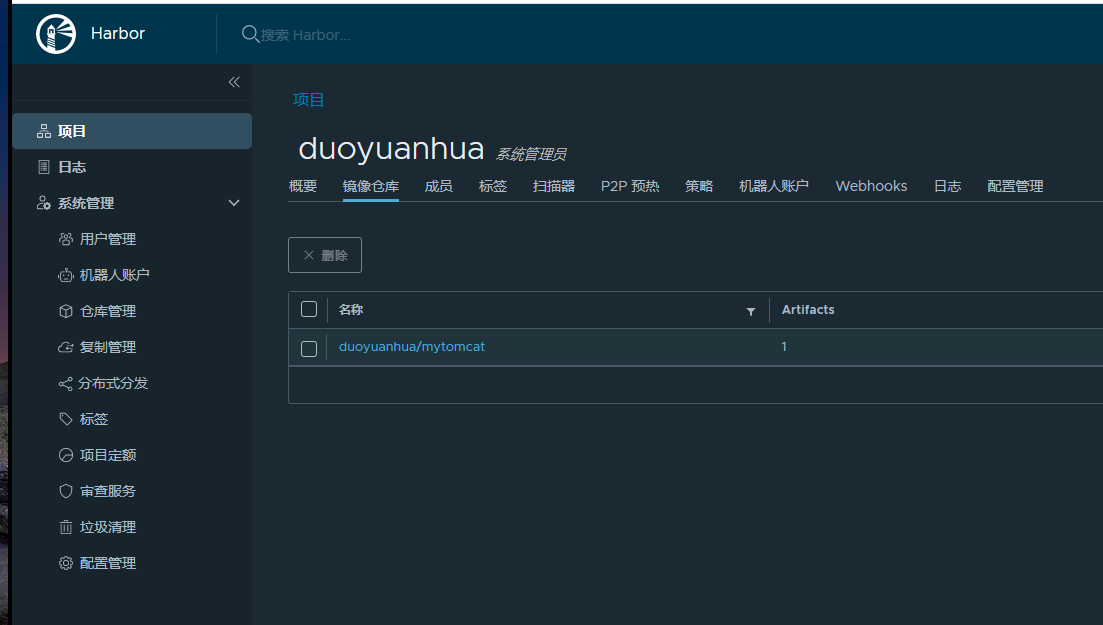Screen dimensions: 1103x625
Task: Click the 审查服务 shield icon
Action: click(x=65, y=491)
